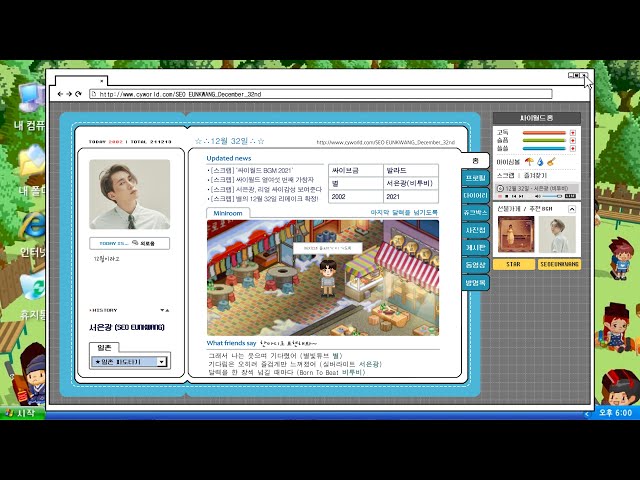Collapse the 선물가게 / 추천 BGM panel
This screenshot has width=640, height=480.
pyautogui.click(x=572, y=209)
